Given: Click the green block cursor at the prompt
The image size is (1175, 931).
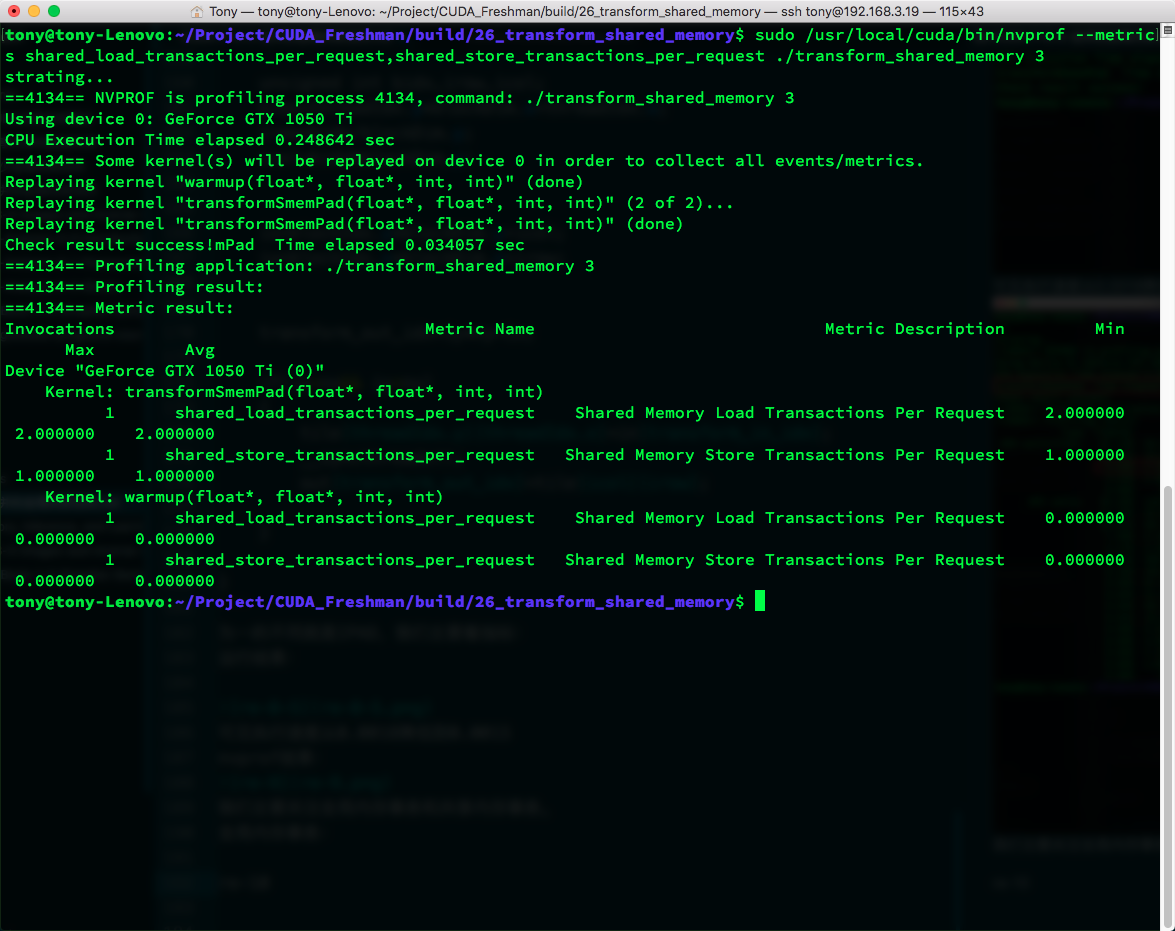Looking at the screenshot, I should 760,601.
